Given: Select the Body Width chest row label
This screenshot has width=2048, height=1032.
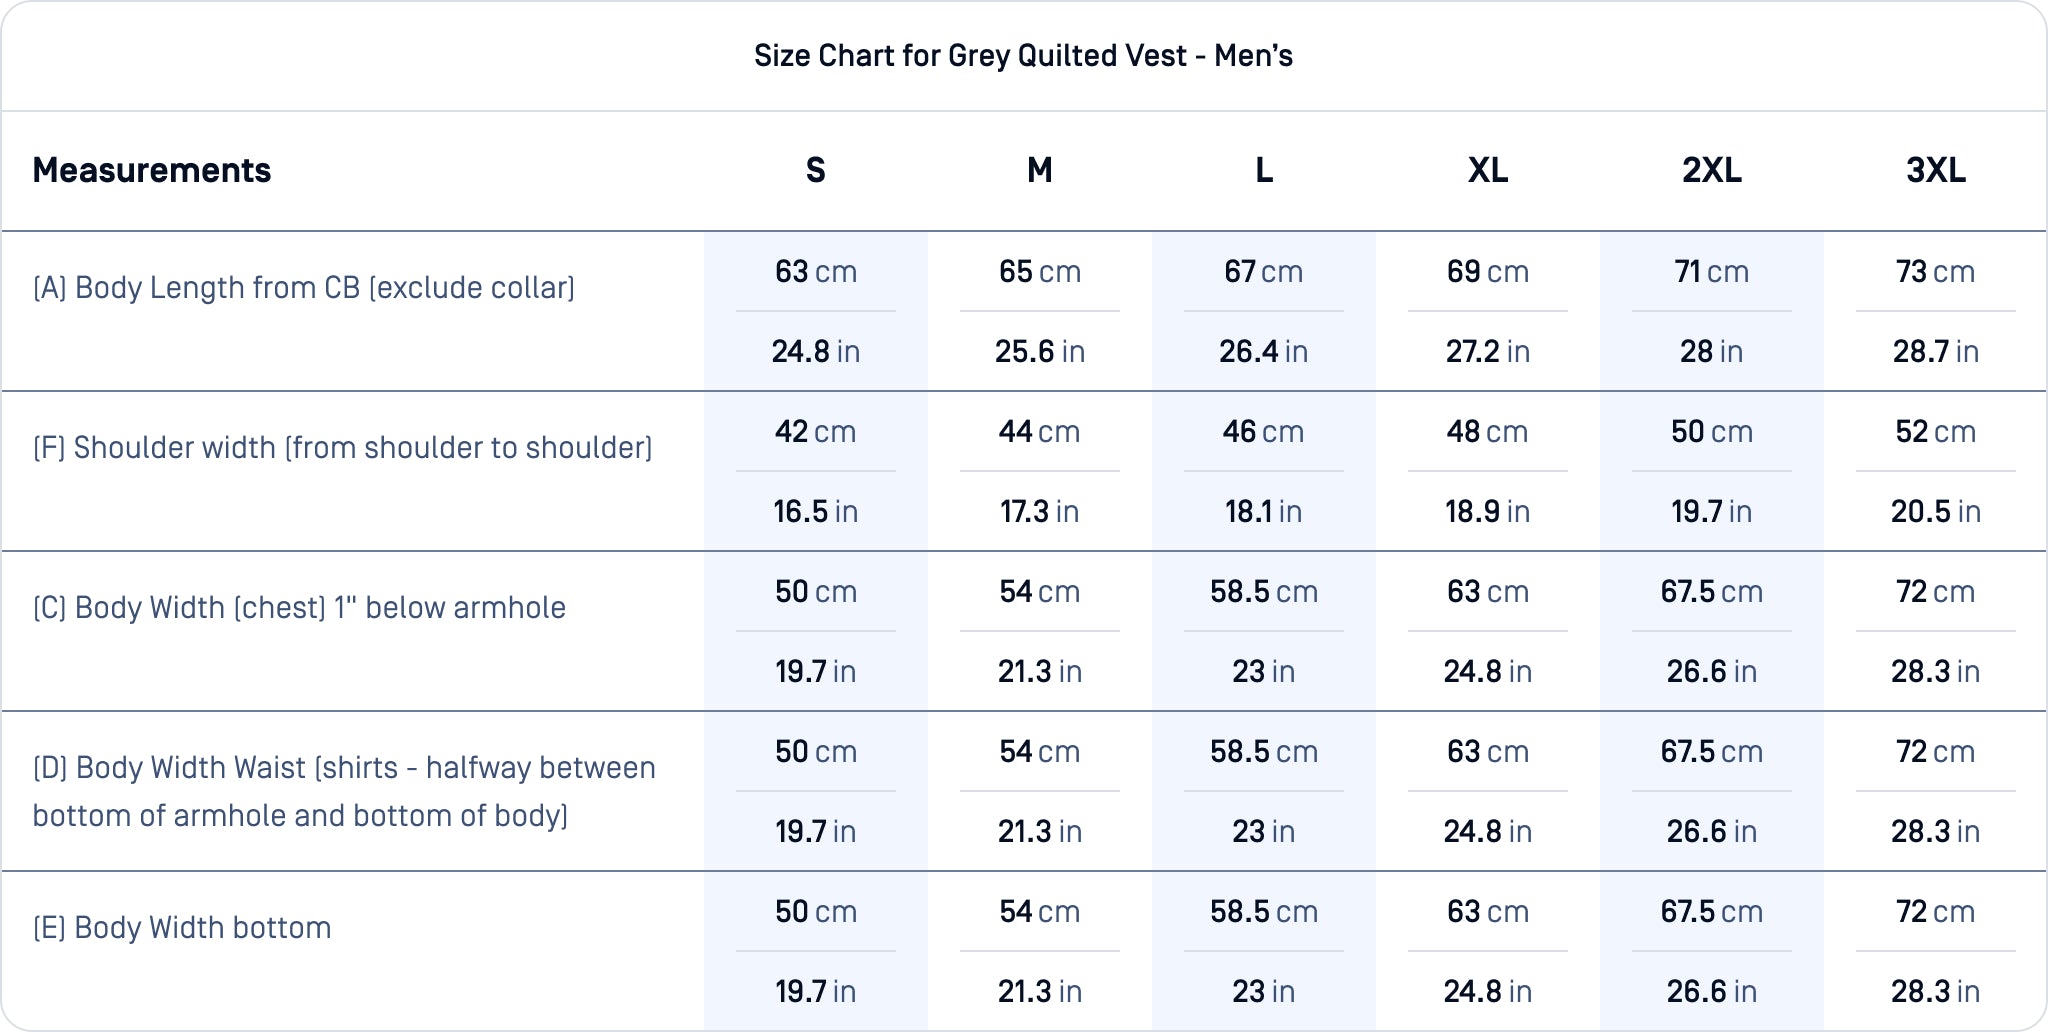Looking at the screenshot, I should [x=300, y=608].
